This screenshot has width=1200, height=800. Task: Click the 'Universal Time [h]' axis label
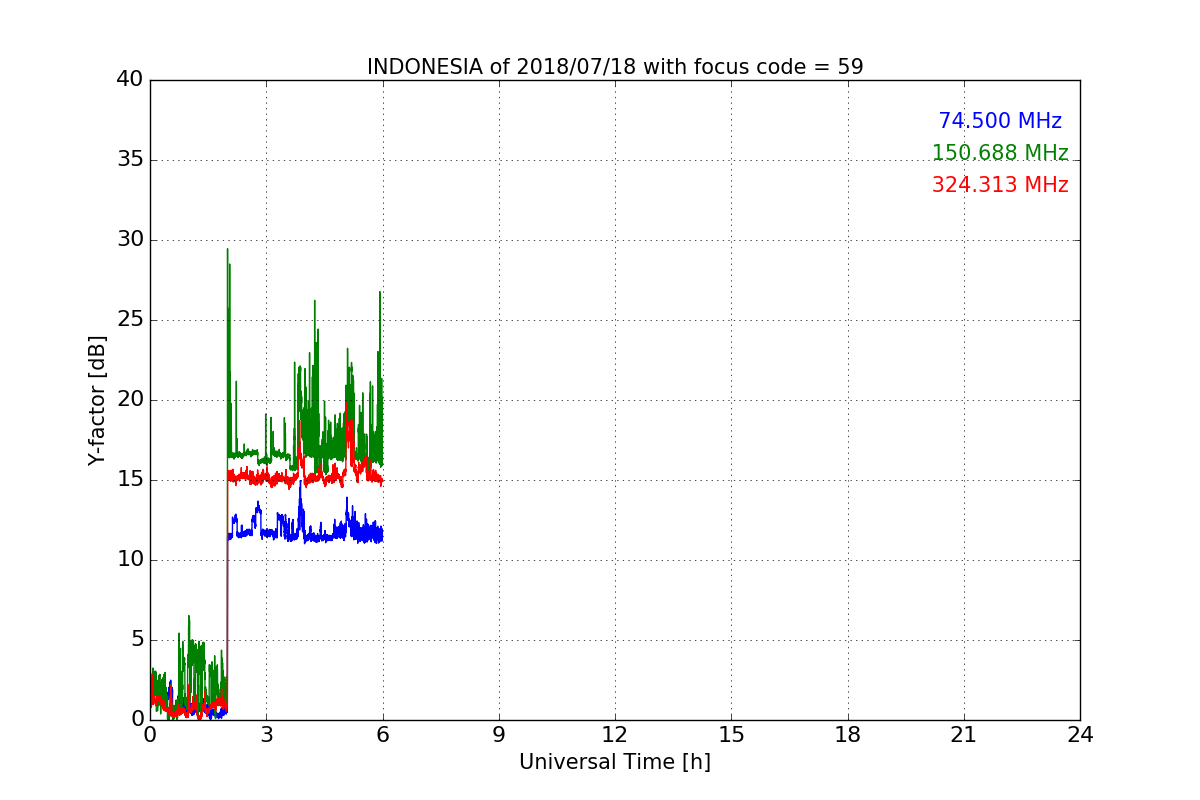pyautogui.click(x=615, y=762)
